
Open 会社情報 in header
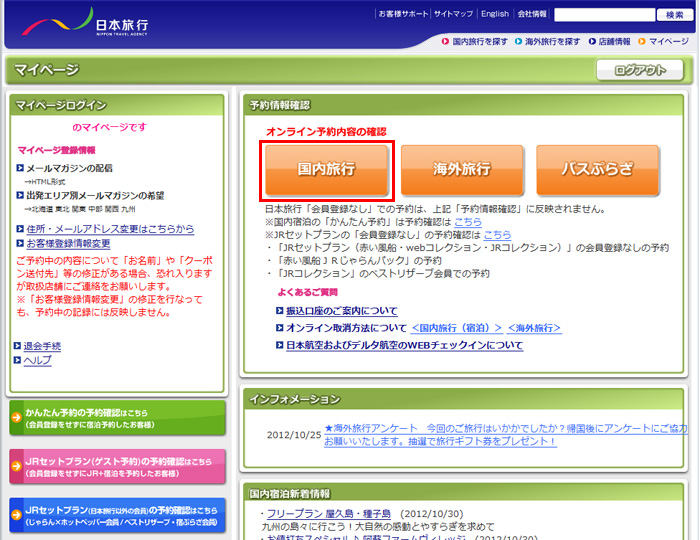(532, 14)
